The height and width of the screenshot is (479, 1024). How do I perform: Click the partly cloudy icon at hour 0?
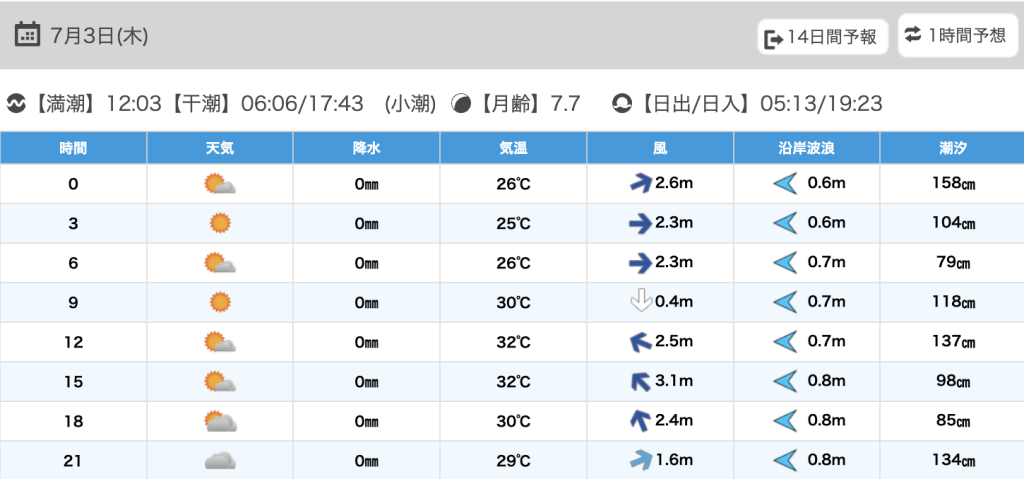coord(220,184)
